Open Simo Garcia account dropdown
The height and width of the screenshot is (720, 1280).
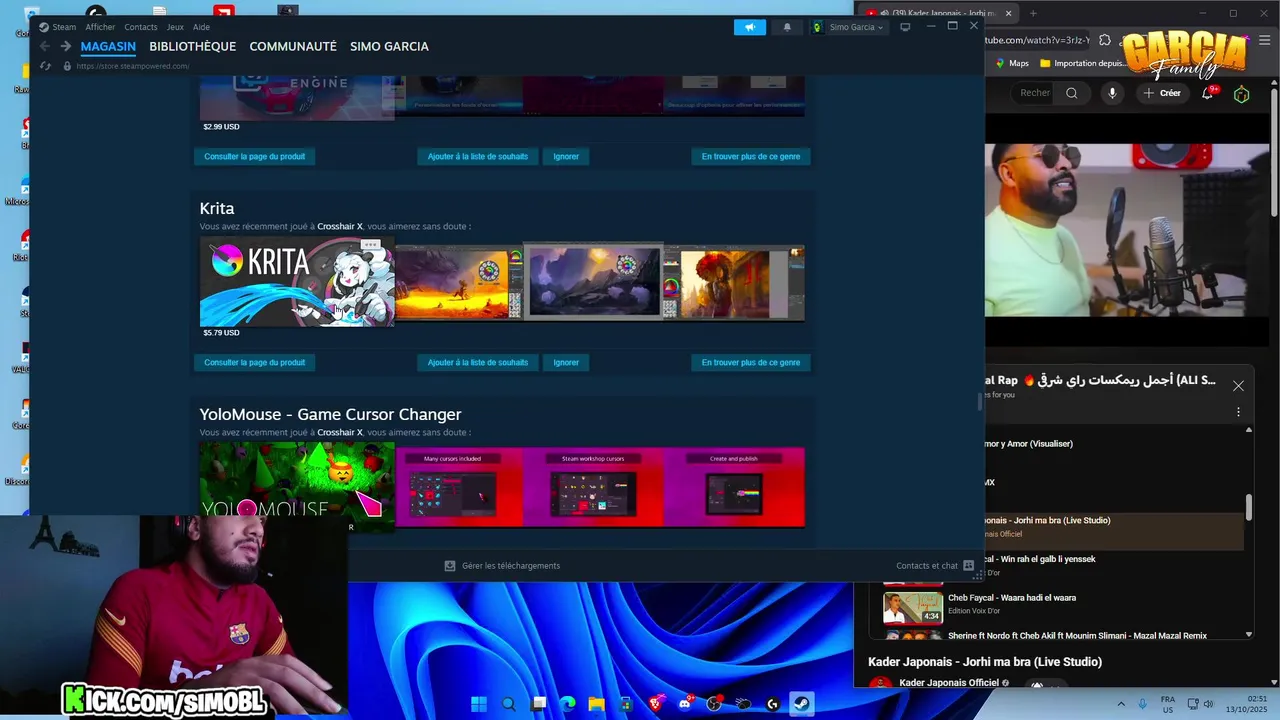click(849, 27)
